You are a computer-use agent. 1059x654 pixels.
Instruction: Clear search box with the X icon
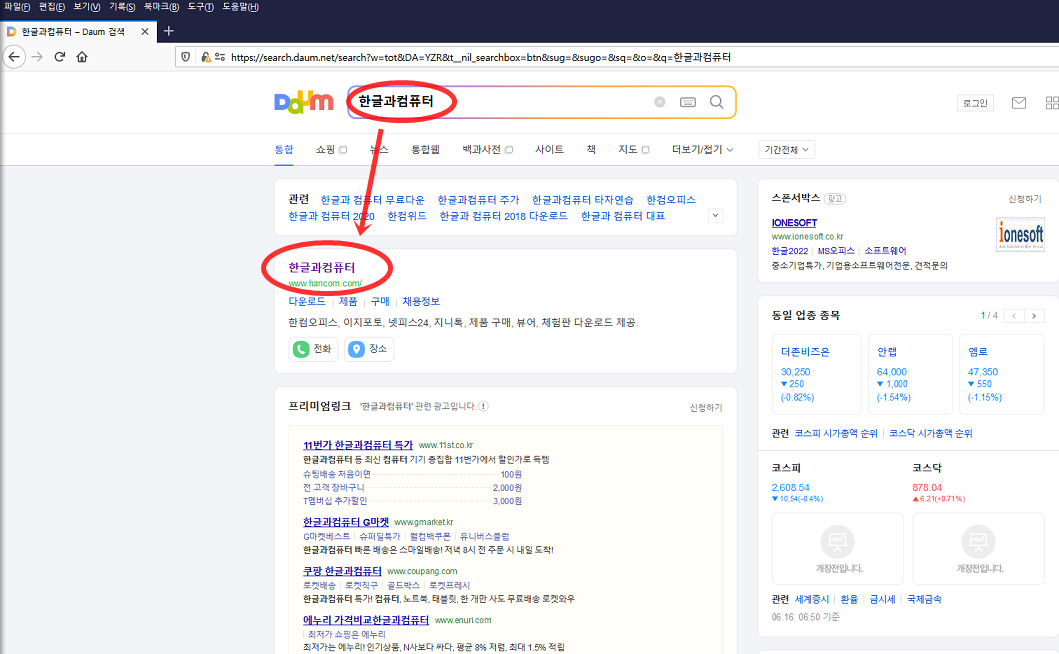660,102
